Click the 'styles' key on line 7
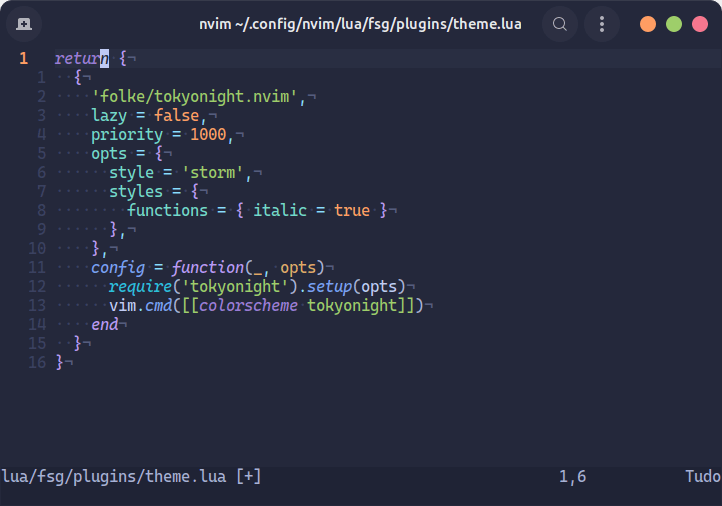 click(136, 192)
